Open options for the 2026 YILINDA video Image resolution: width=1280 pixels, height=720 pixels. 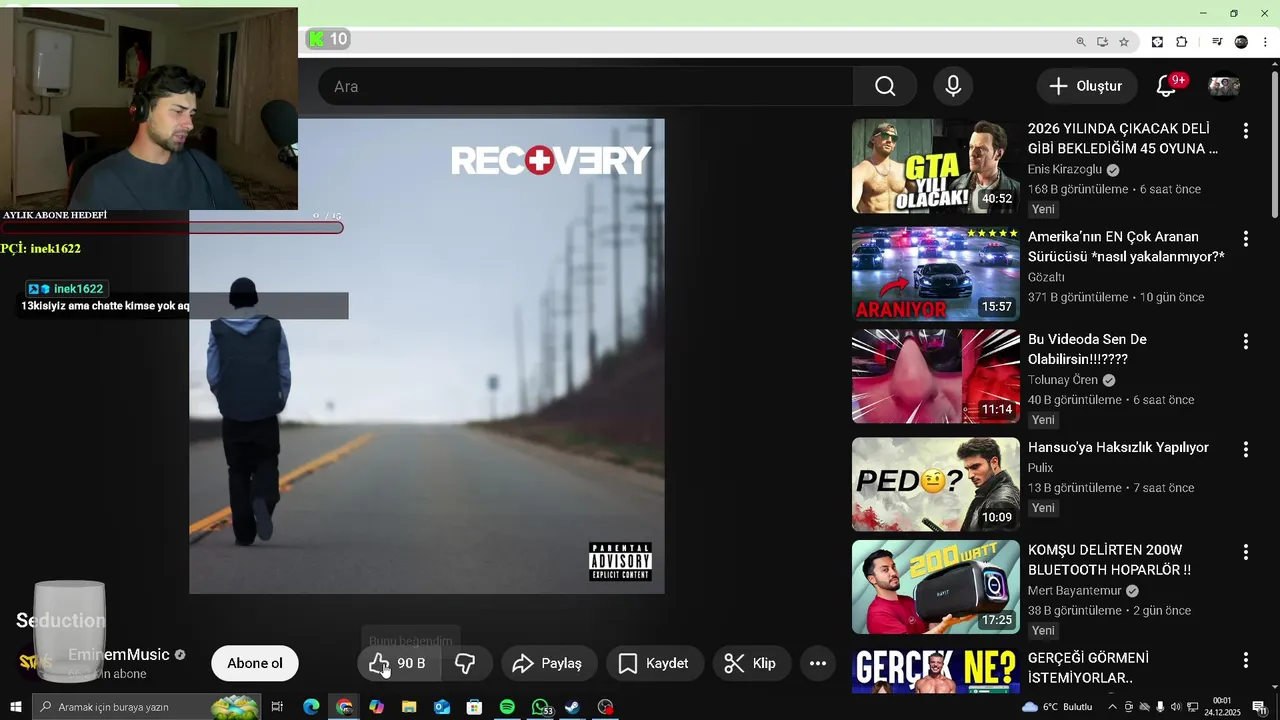coord(1245,131)
